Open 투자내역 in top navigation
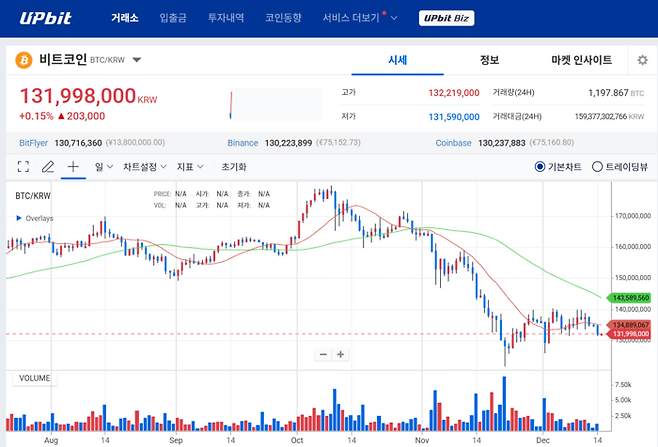The width and height of the screenshot is (658, 447). coord(226,18)
